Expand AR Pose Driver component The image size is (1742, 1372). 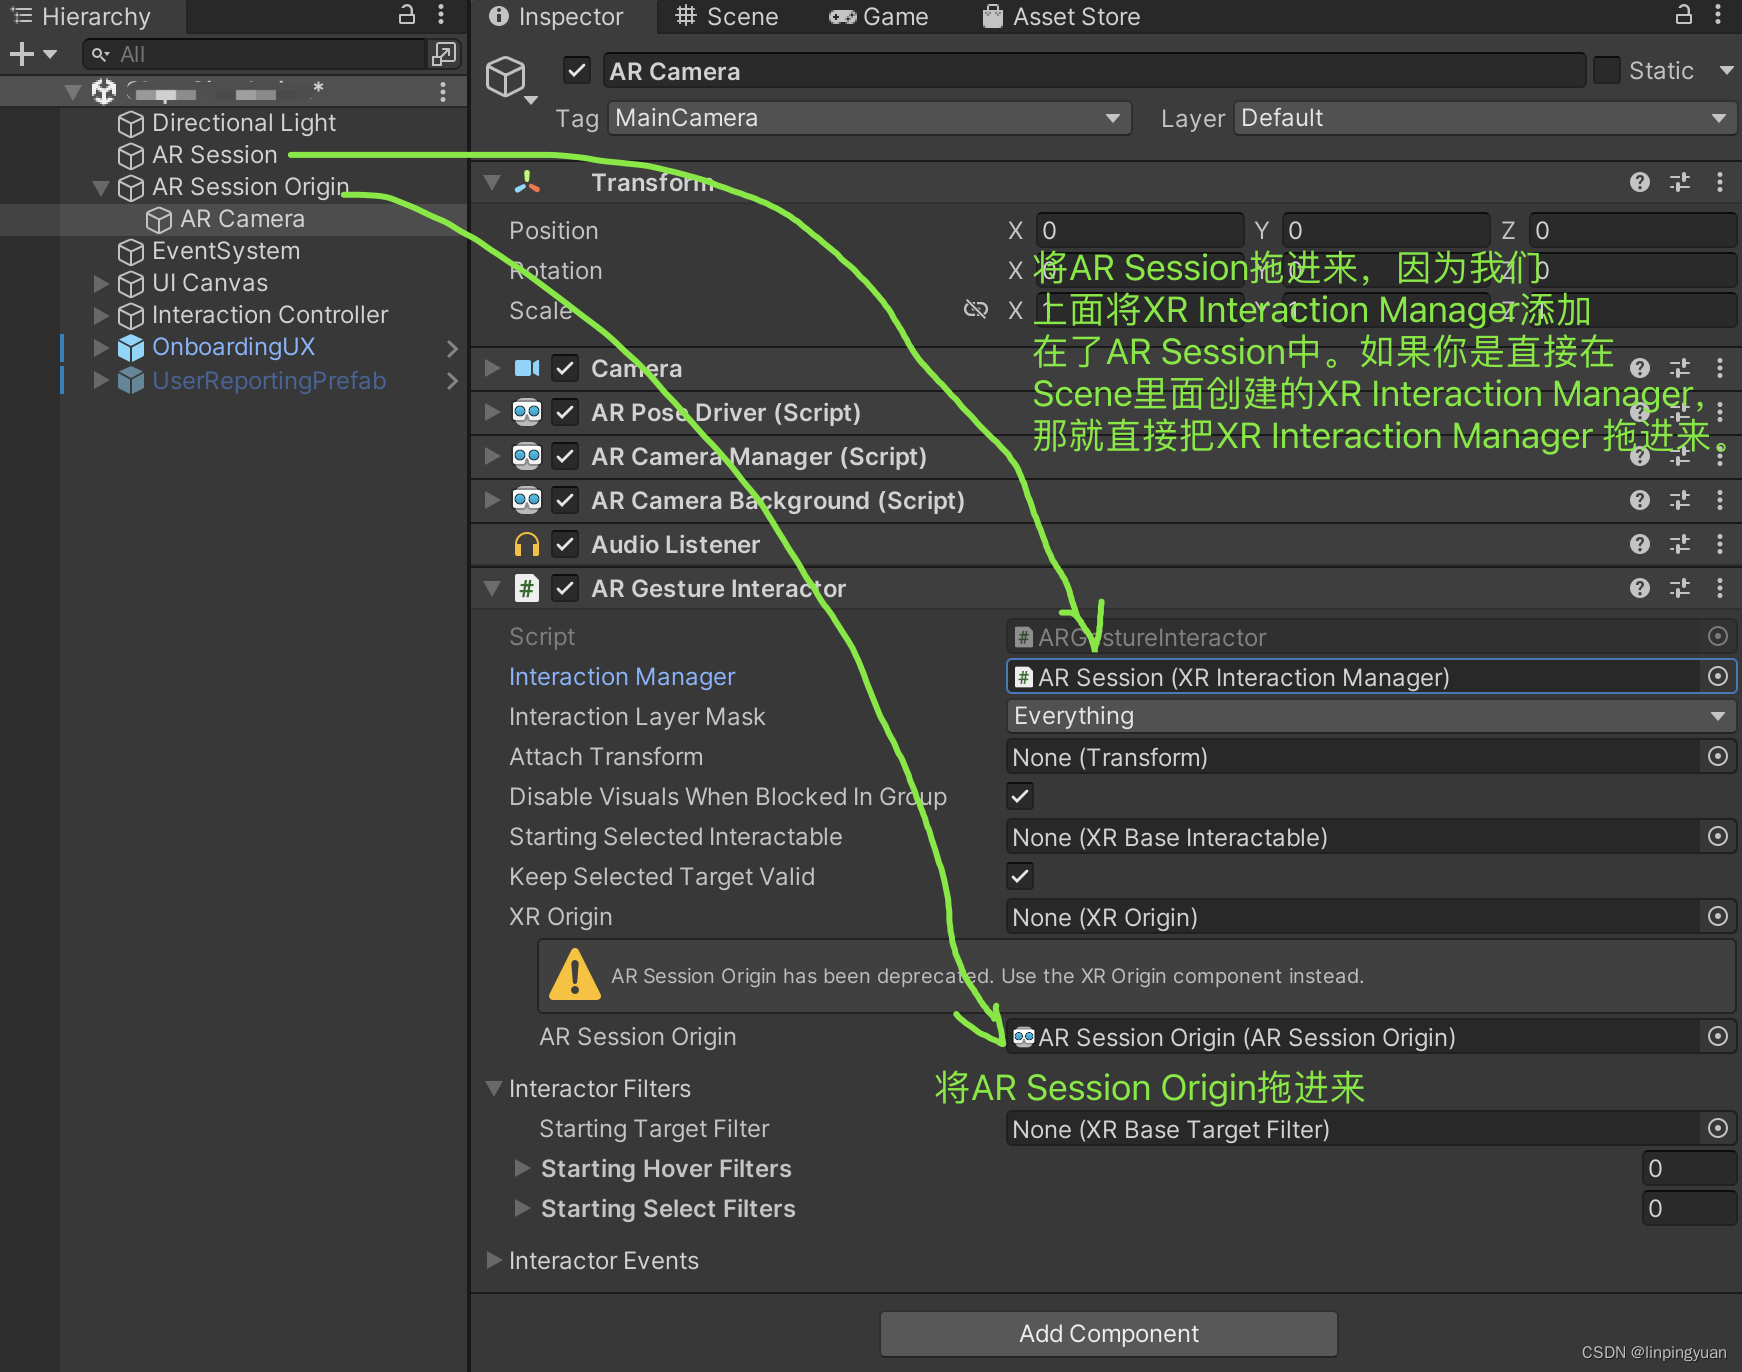tap(492, 412)
